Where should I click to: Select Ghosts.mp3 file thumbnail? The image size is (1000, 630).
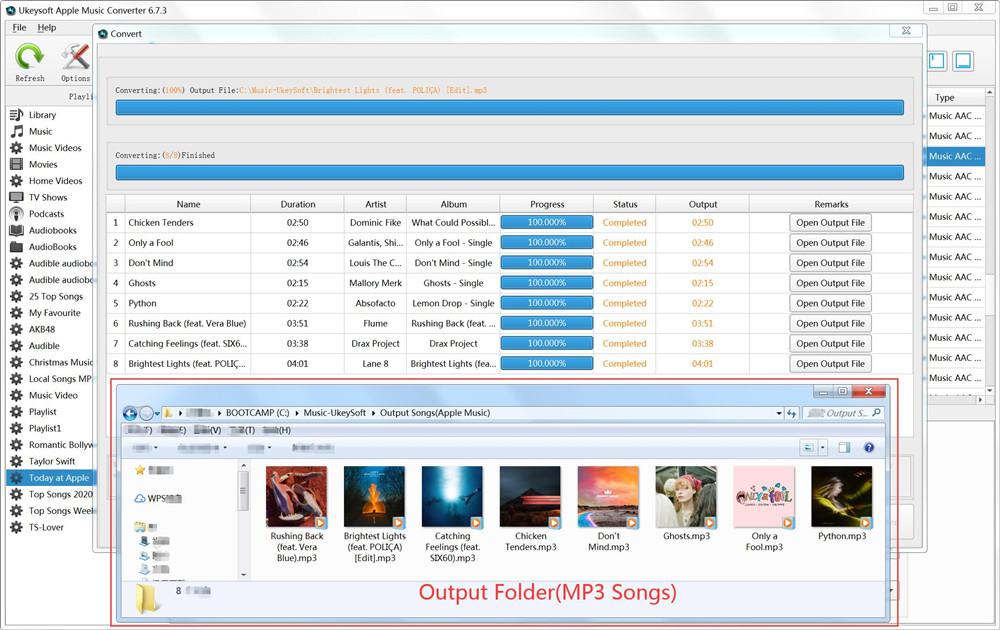click(x=686, y=497)
